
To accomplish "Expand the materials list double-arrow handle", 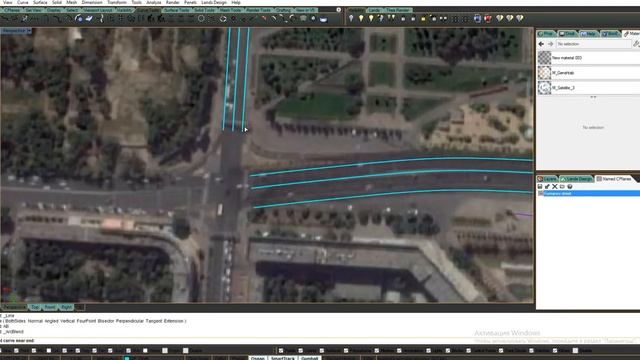I will [593, 97].
